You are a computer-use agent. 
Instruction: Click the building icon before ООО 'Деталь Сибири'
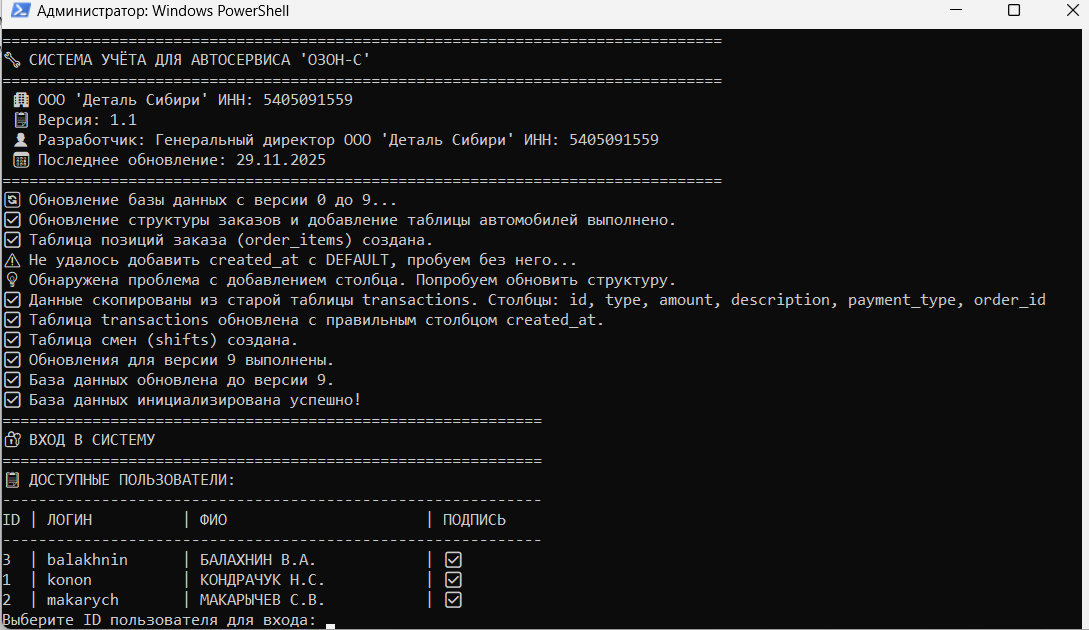coord(21,100)
